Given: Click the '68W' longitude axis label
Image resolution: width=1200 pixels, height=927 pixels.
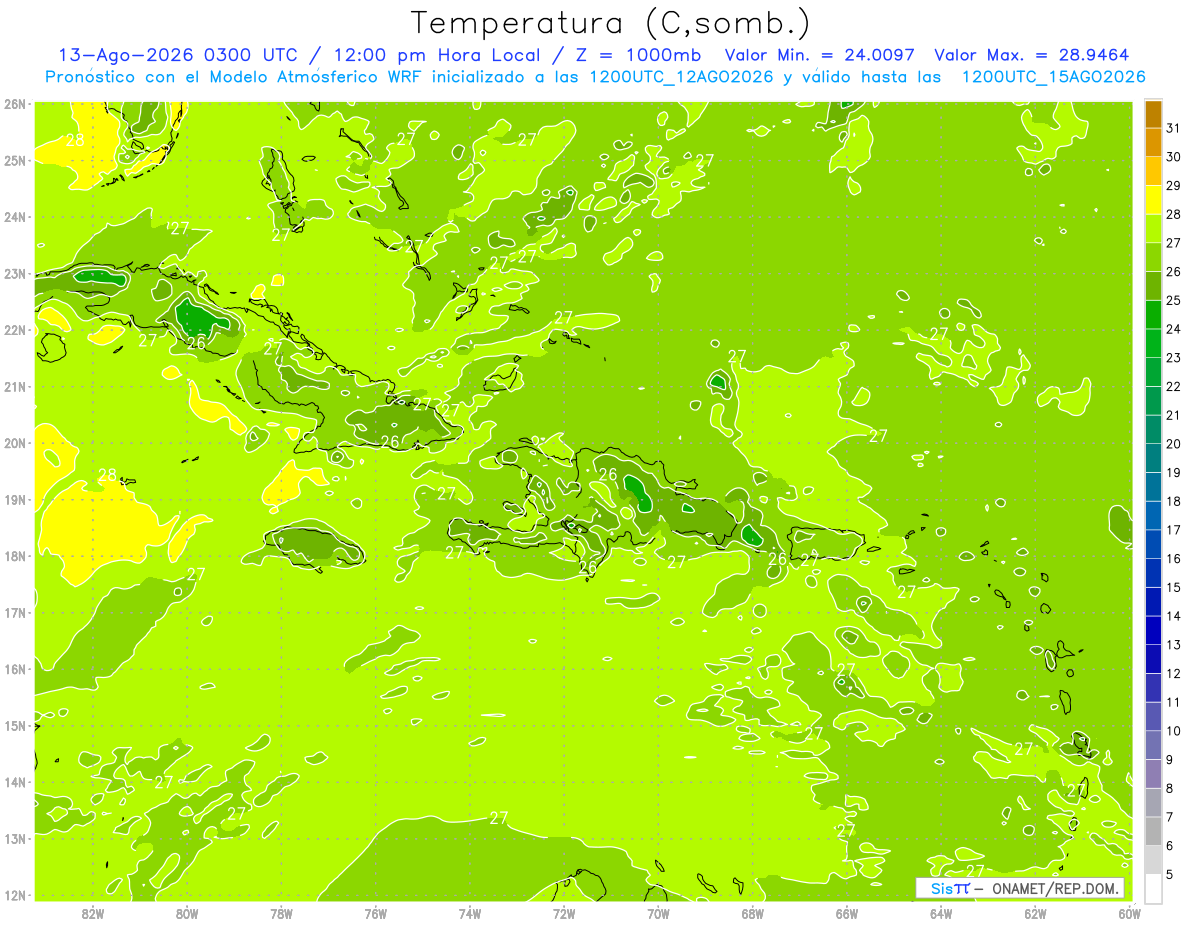Looking at the screenshot, I should [x=753, y=914].
